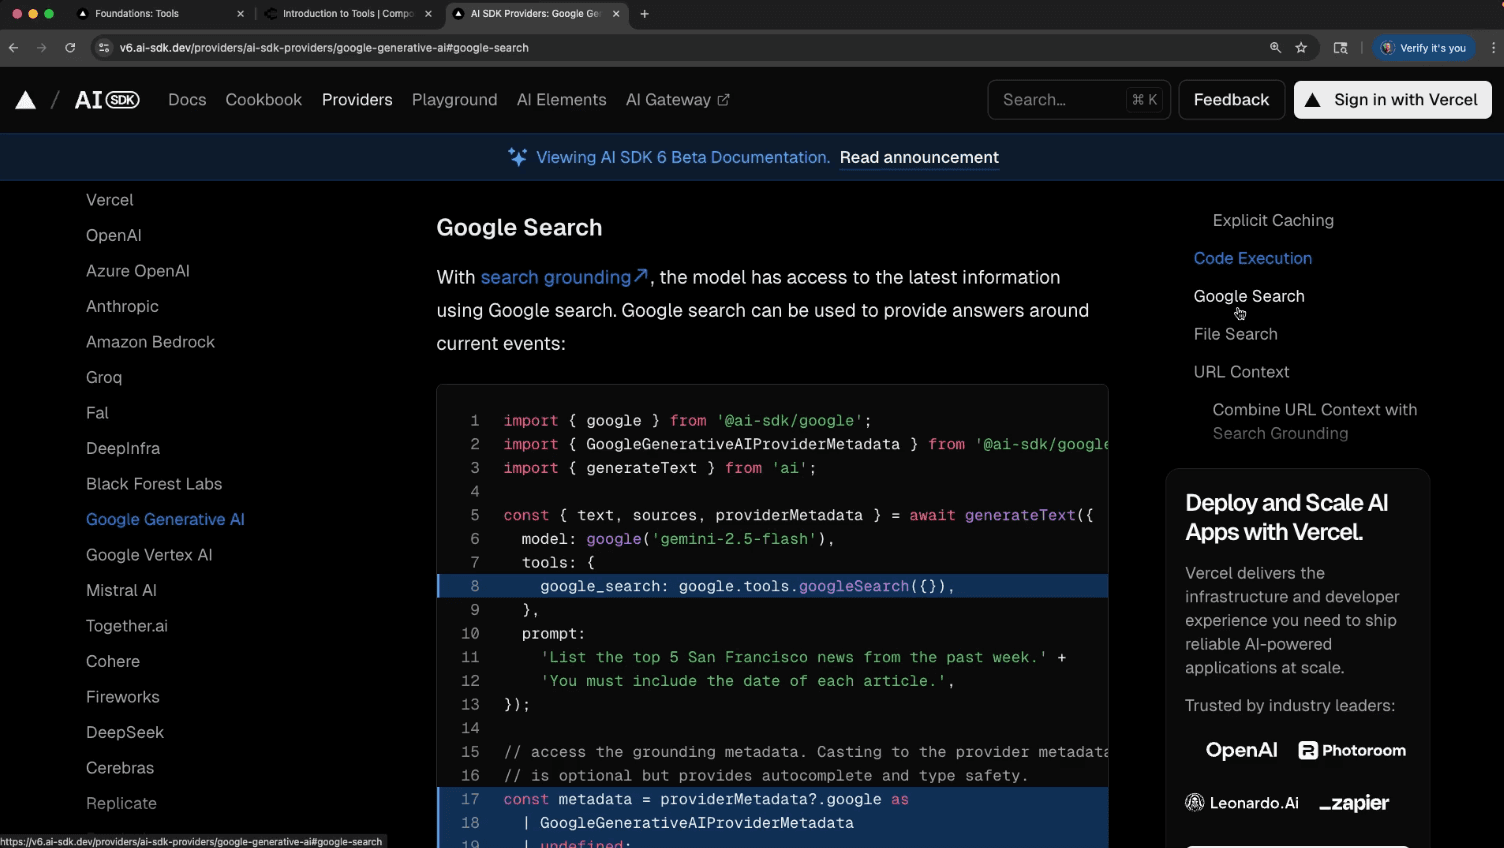Jump to Combine URL Context with Search Grounding
This screenshot has height=848, width=1504.
pos(1315,421)
